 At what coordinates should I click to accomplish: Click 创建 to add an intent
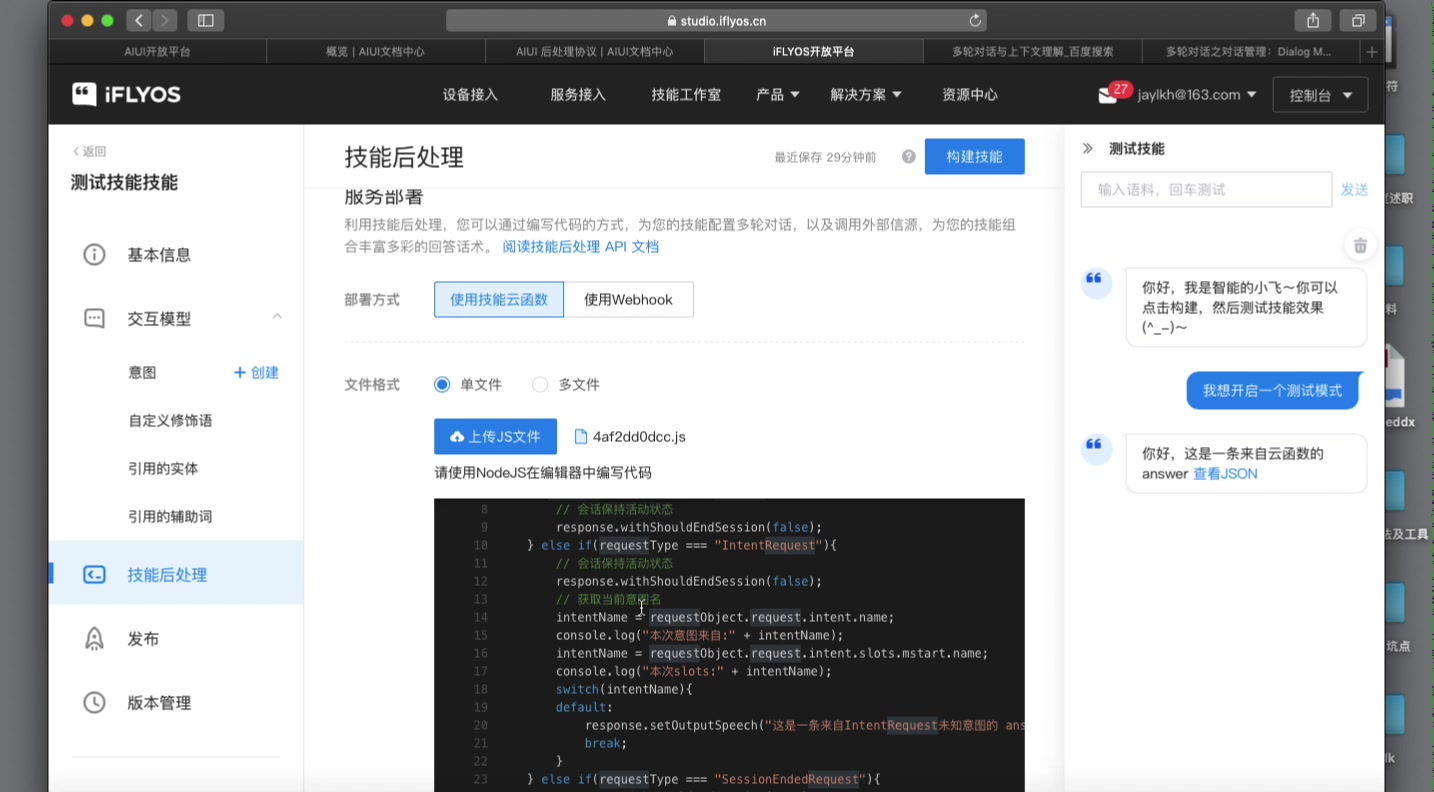pos(256,373)
